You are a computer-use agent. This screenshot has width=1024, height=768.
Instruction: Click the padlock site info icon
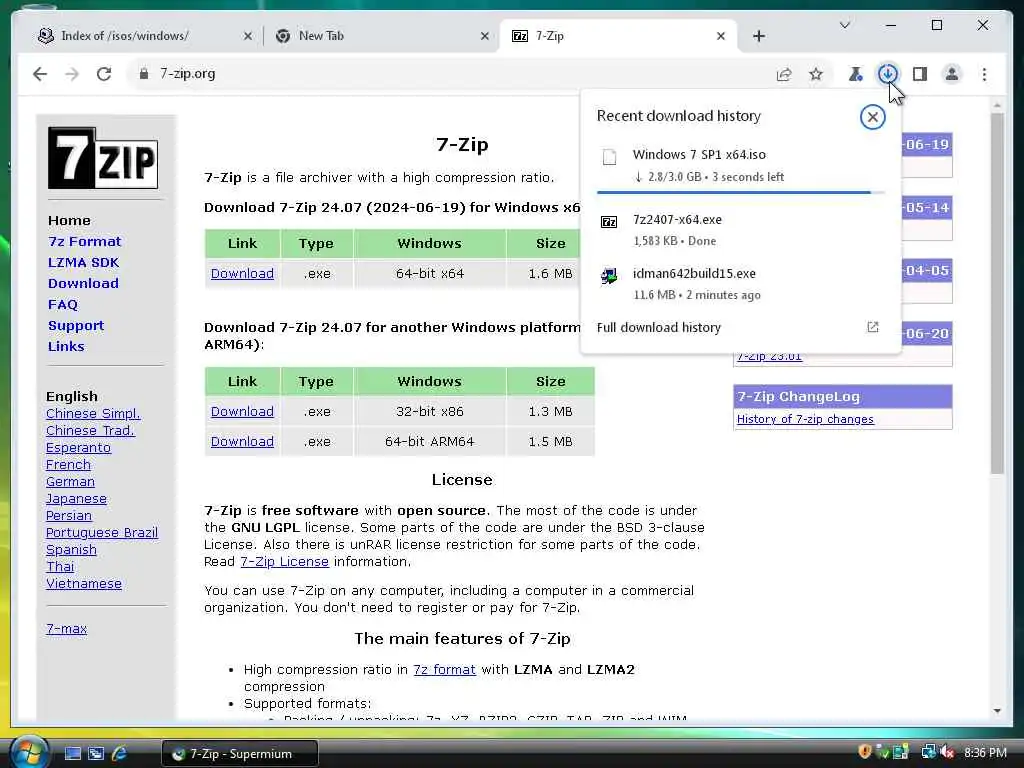(x=144, y=74)
